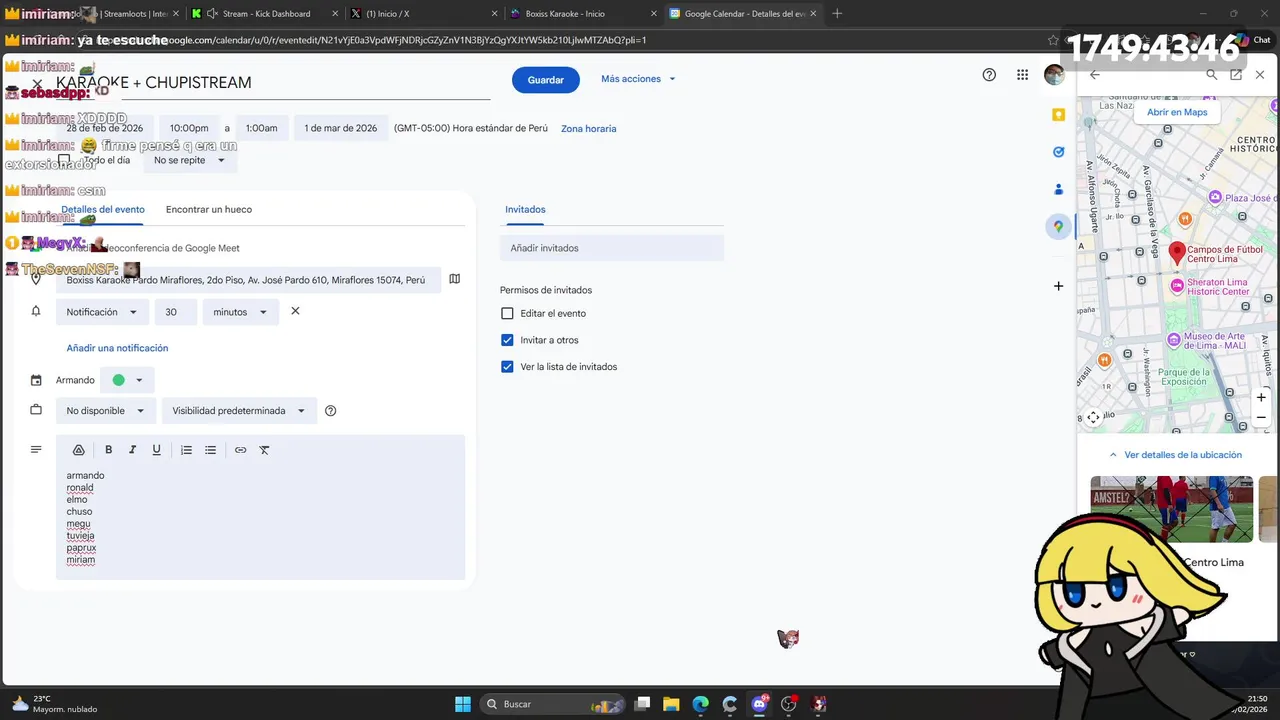Apply bold formatting to description
1280x720 pixels.
[x=108, y=450]
